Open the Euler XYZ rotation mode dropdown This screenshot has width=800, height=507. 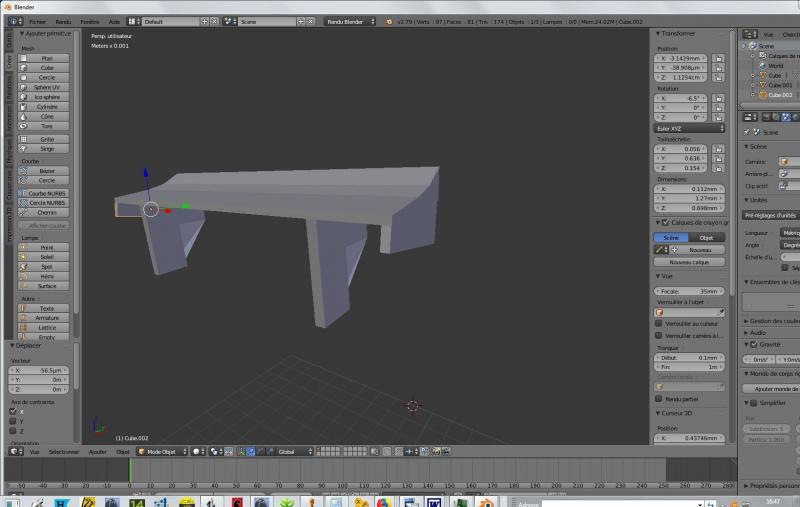tap(690, 128)
